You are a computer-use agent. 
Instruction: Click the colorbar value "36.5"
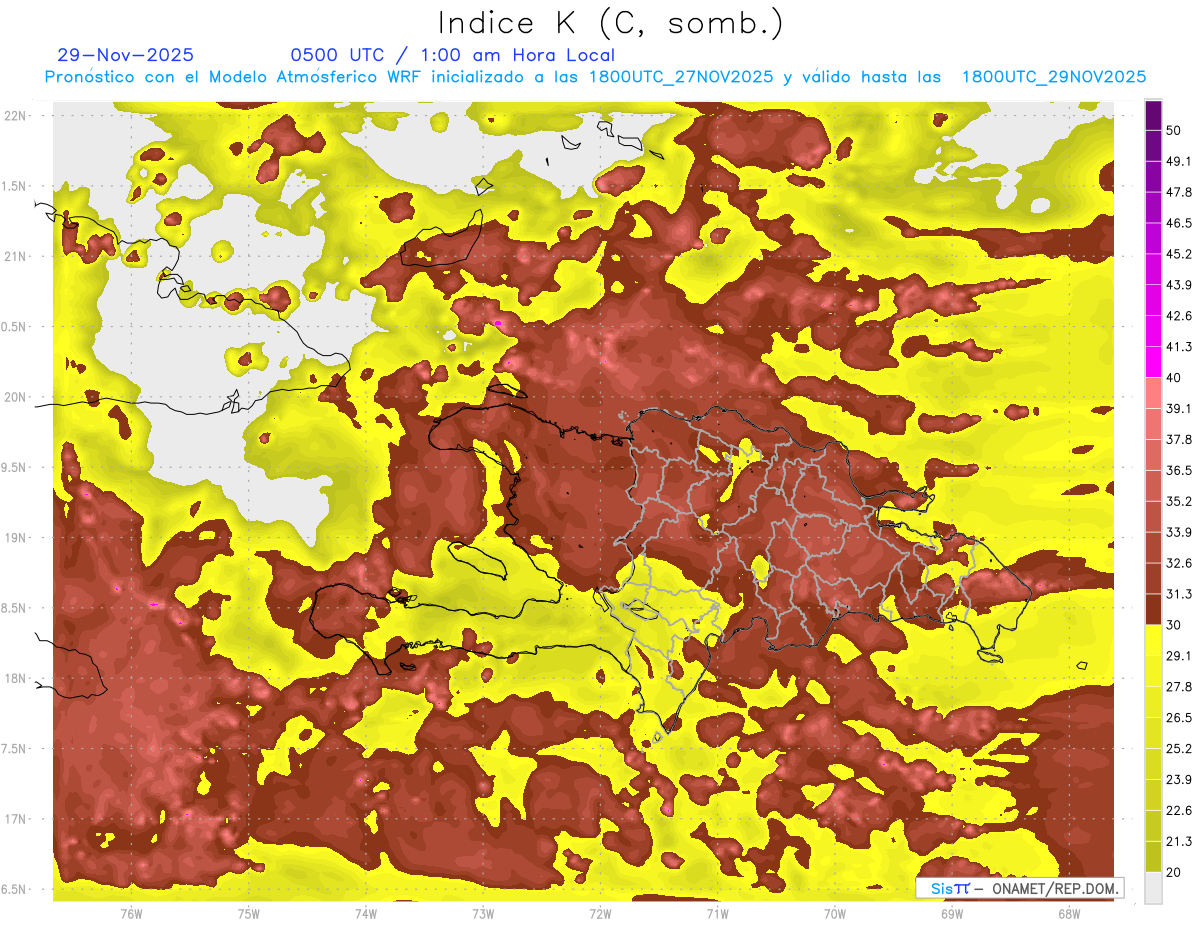[x=1178, y=470]
